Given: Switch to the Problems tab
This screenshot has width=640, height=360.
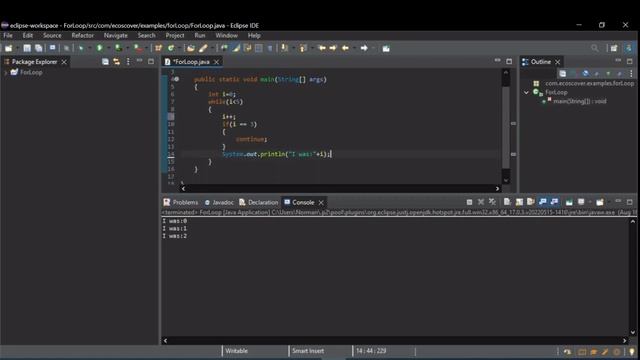Looking at the screenshot, I should click(x=181, y=202).
